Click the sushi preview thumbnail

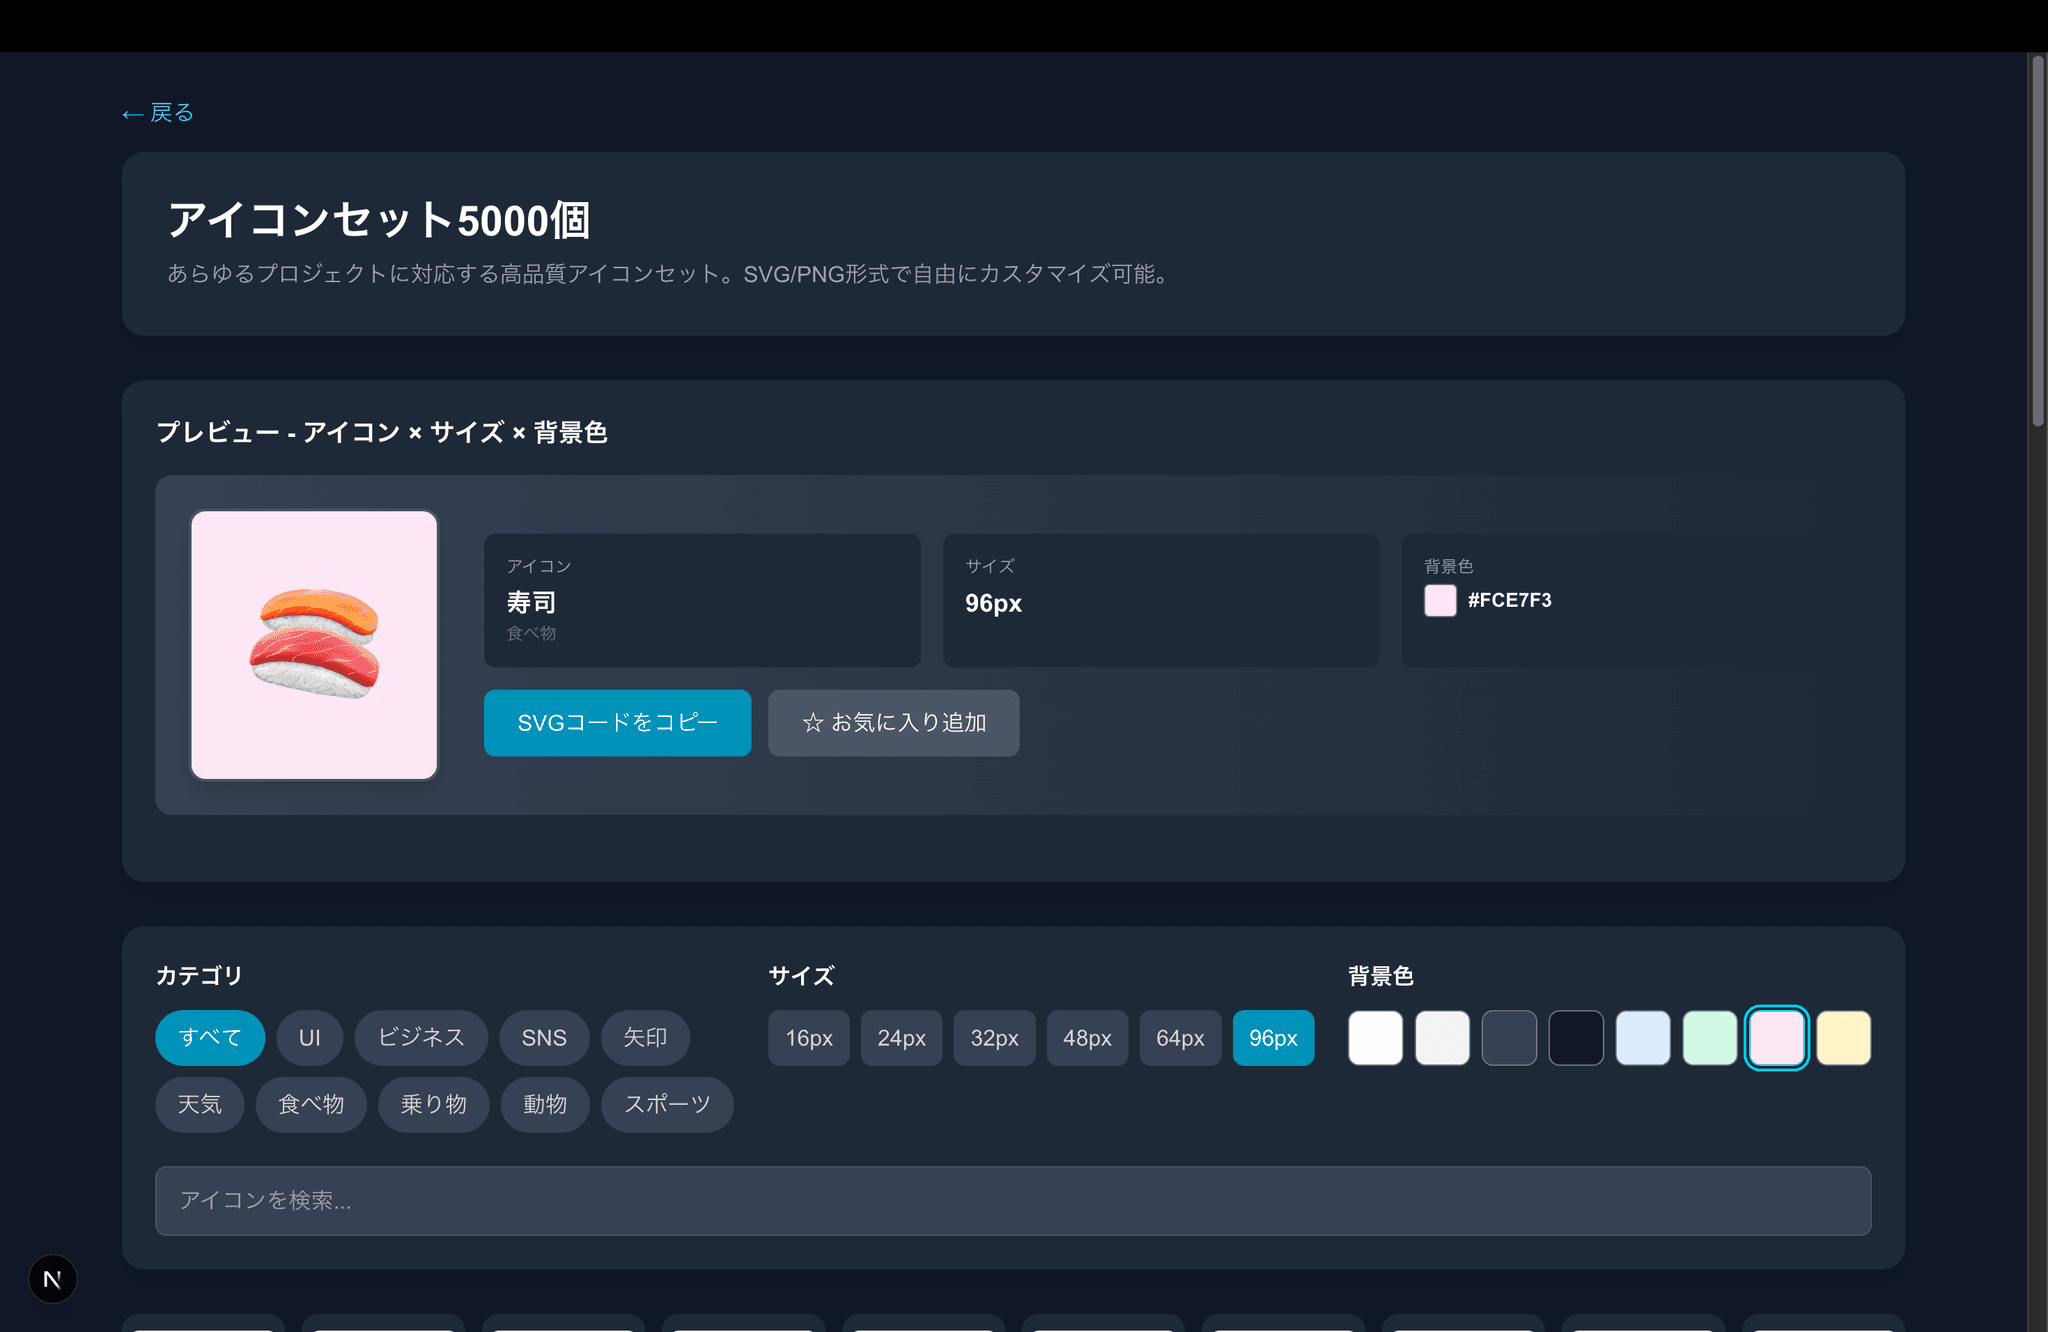(x=314, y=646)
